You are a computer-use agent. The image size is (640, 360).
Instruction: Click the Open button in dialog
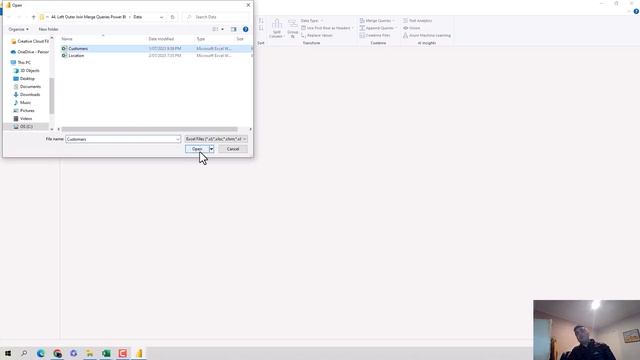197,149
